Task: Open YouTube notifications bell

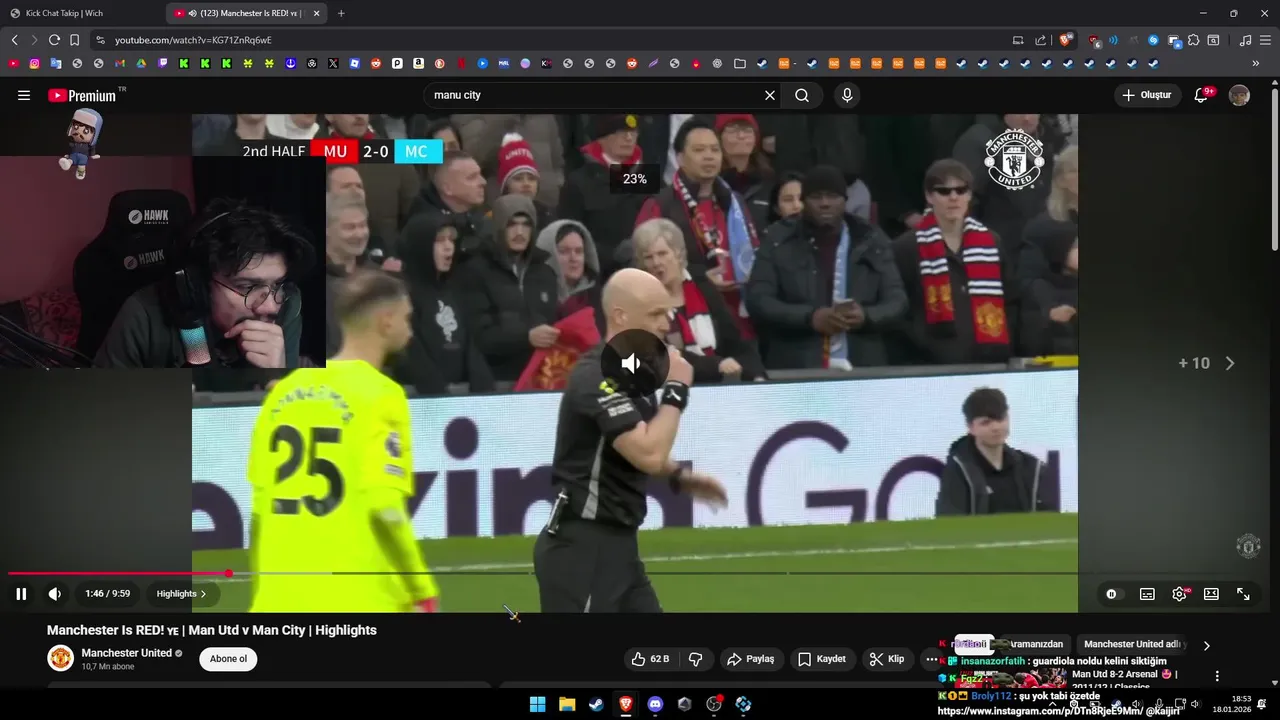Action: 1203,95
